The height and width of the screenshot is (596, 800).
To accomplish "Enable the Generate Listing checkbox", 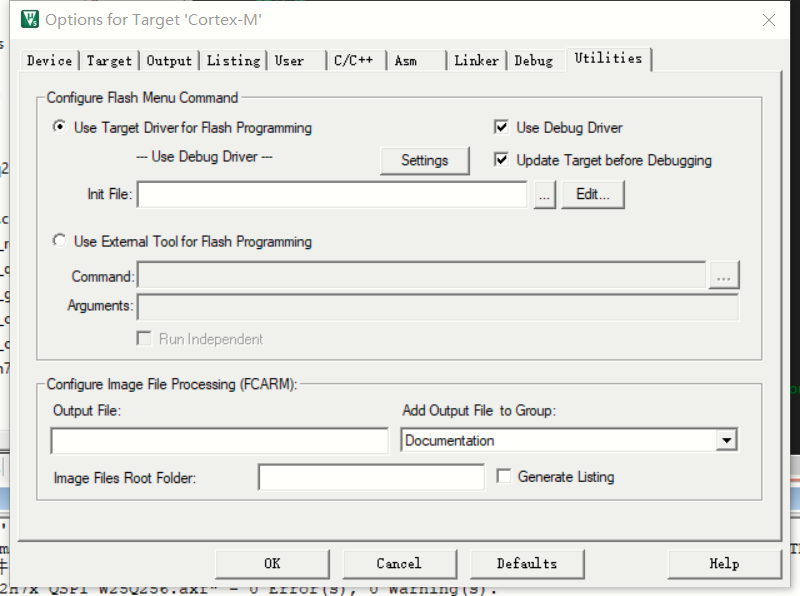I will (x=504, y=476).
